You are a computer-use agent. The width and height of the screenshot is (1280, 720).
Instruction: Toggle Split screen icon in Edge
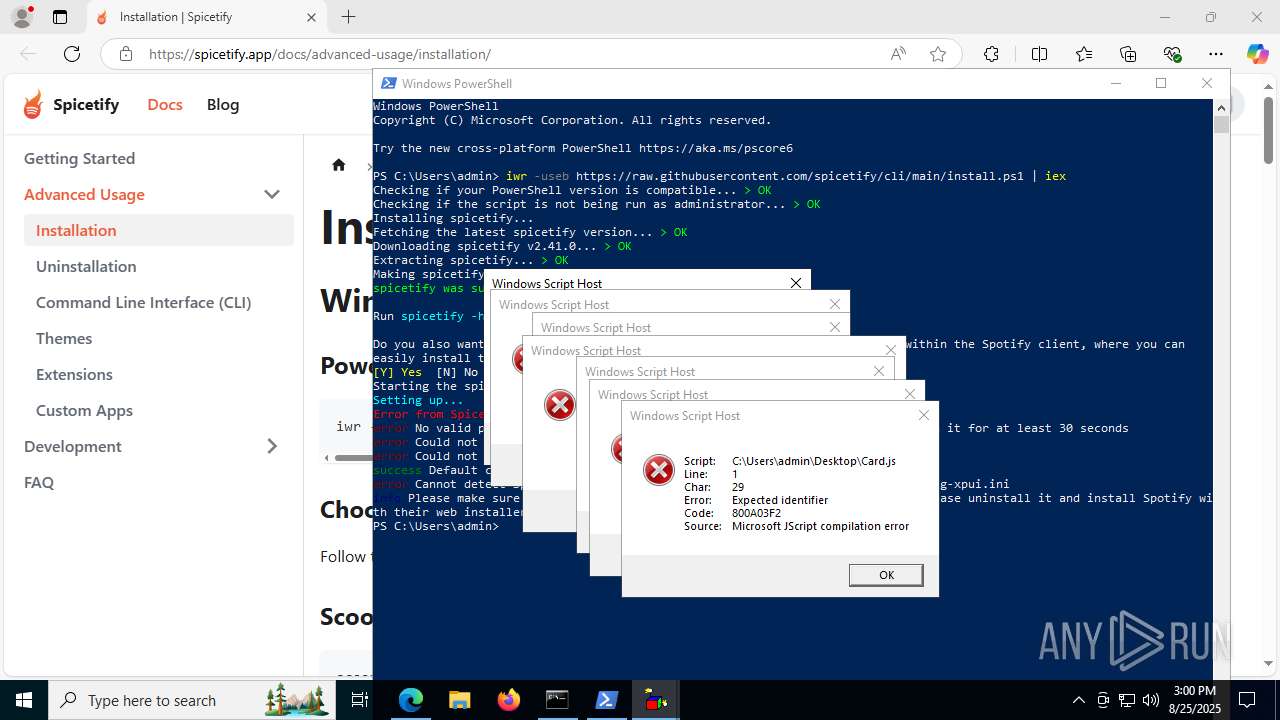coord(1039,54)
